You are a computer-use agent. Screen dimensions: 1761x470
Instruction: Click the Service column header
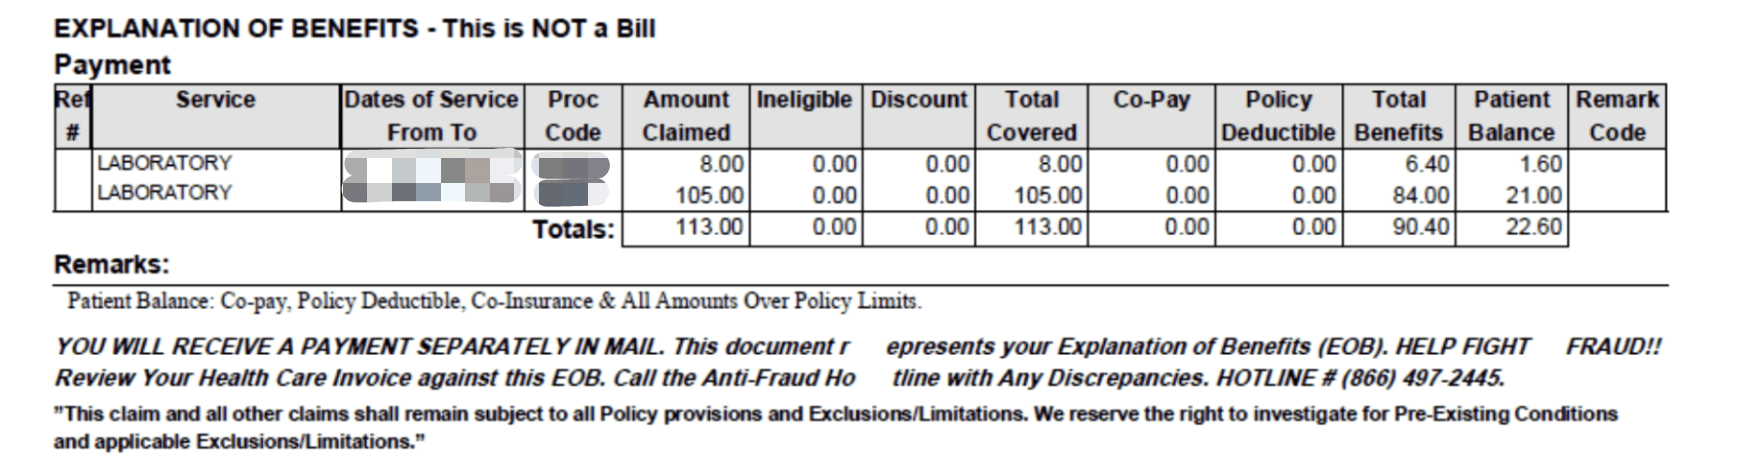pyautogui.click(x=215, y=100)
